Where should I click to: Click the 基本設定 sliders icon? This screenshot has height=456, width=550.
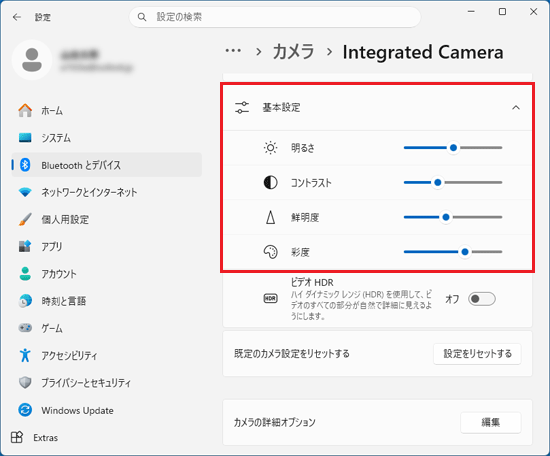pyautogui.click(x=242, y=107)
